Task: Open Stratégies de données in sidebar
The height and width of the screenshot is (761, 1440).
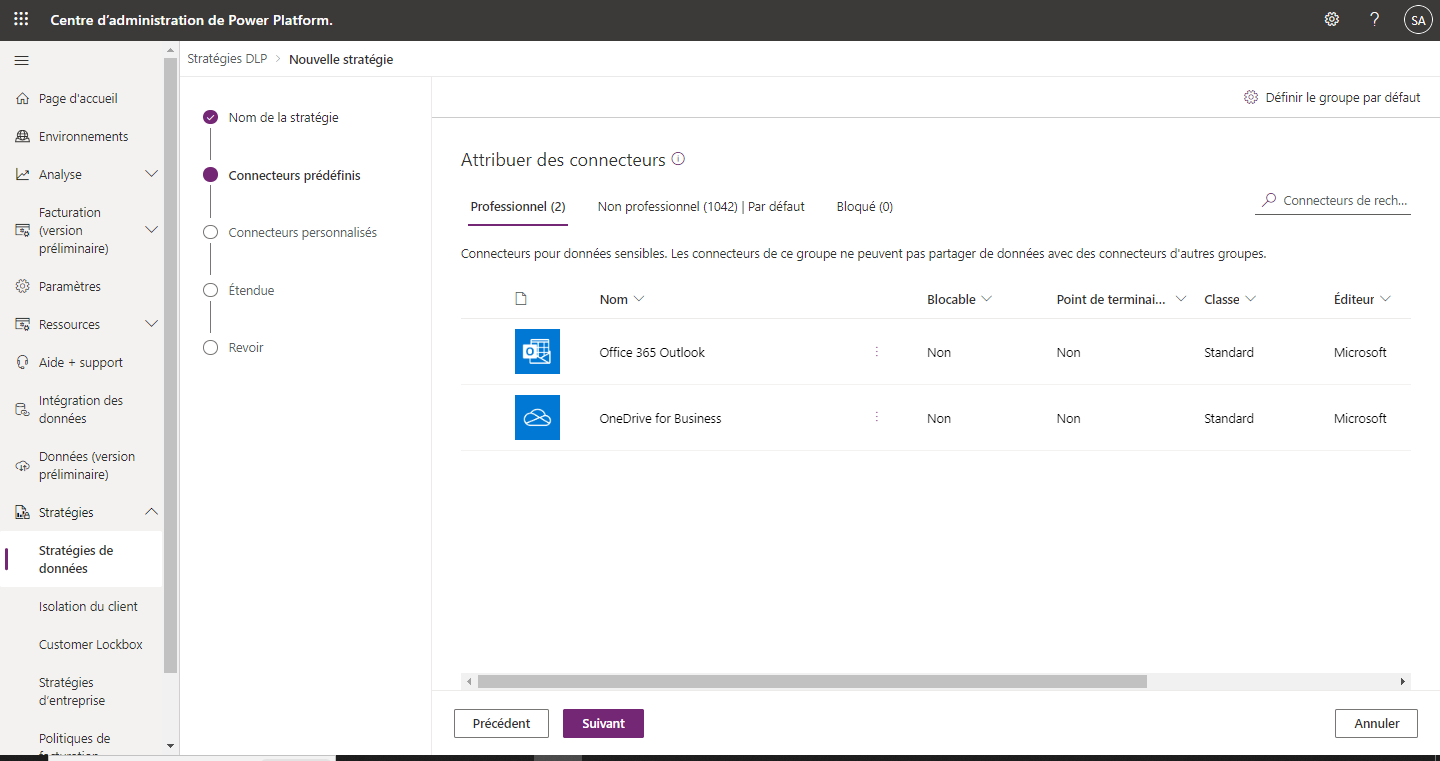Action: click(81, 559)
